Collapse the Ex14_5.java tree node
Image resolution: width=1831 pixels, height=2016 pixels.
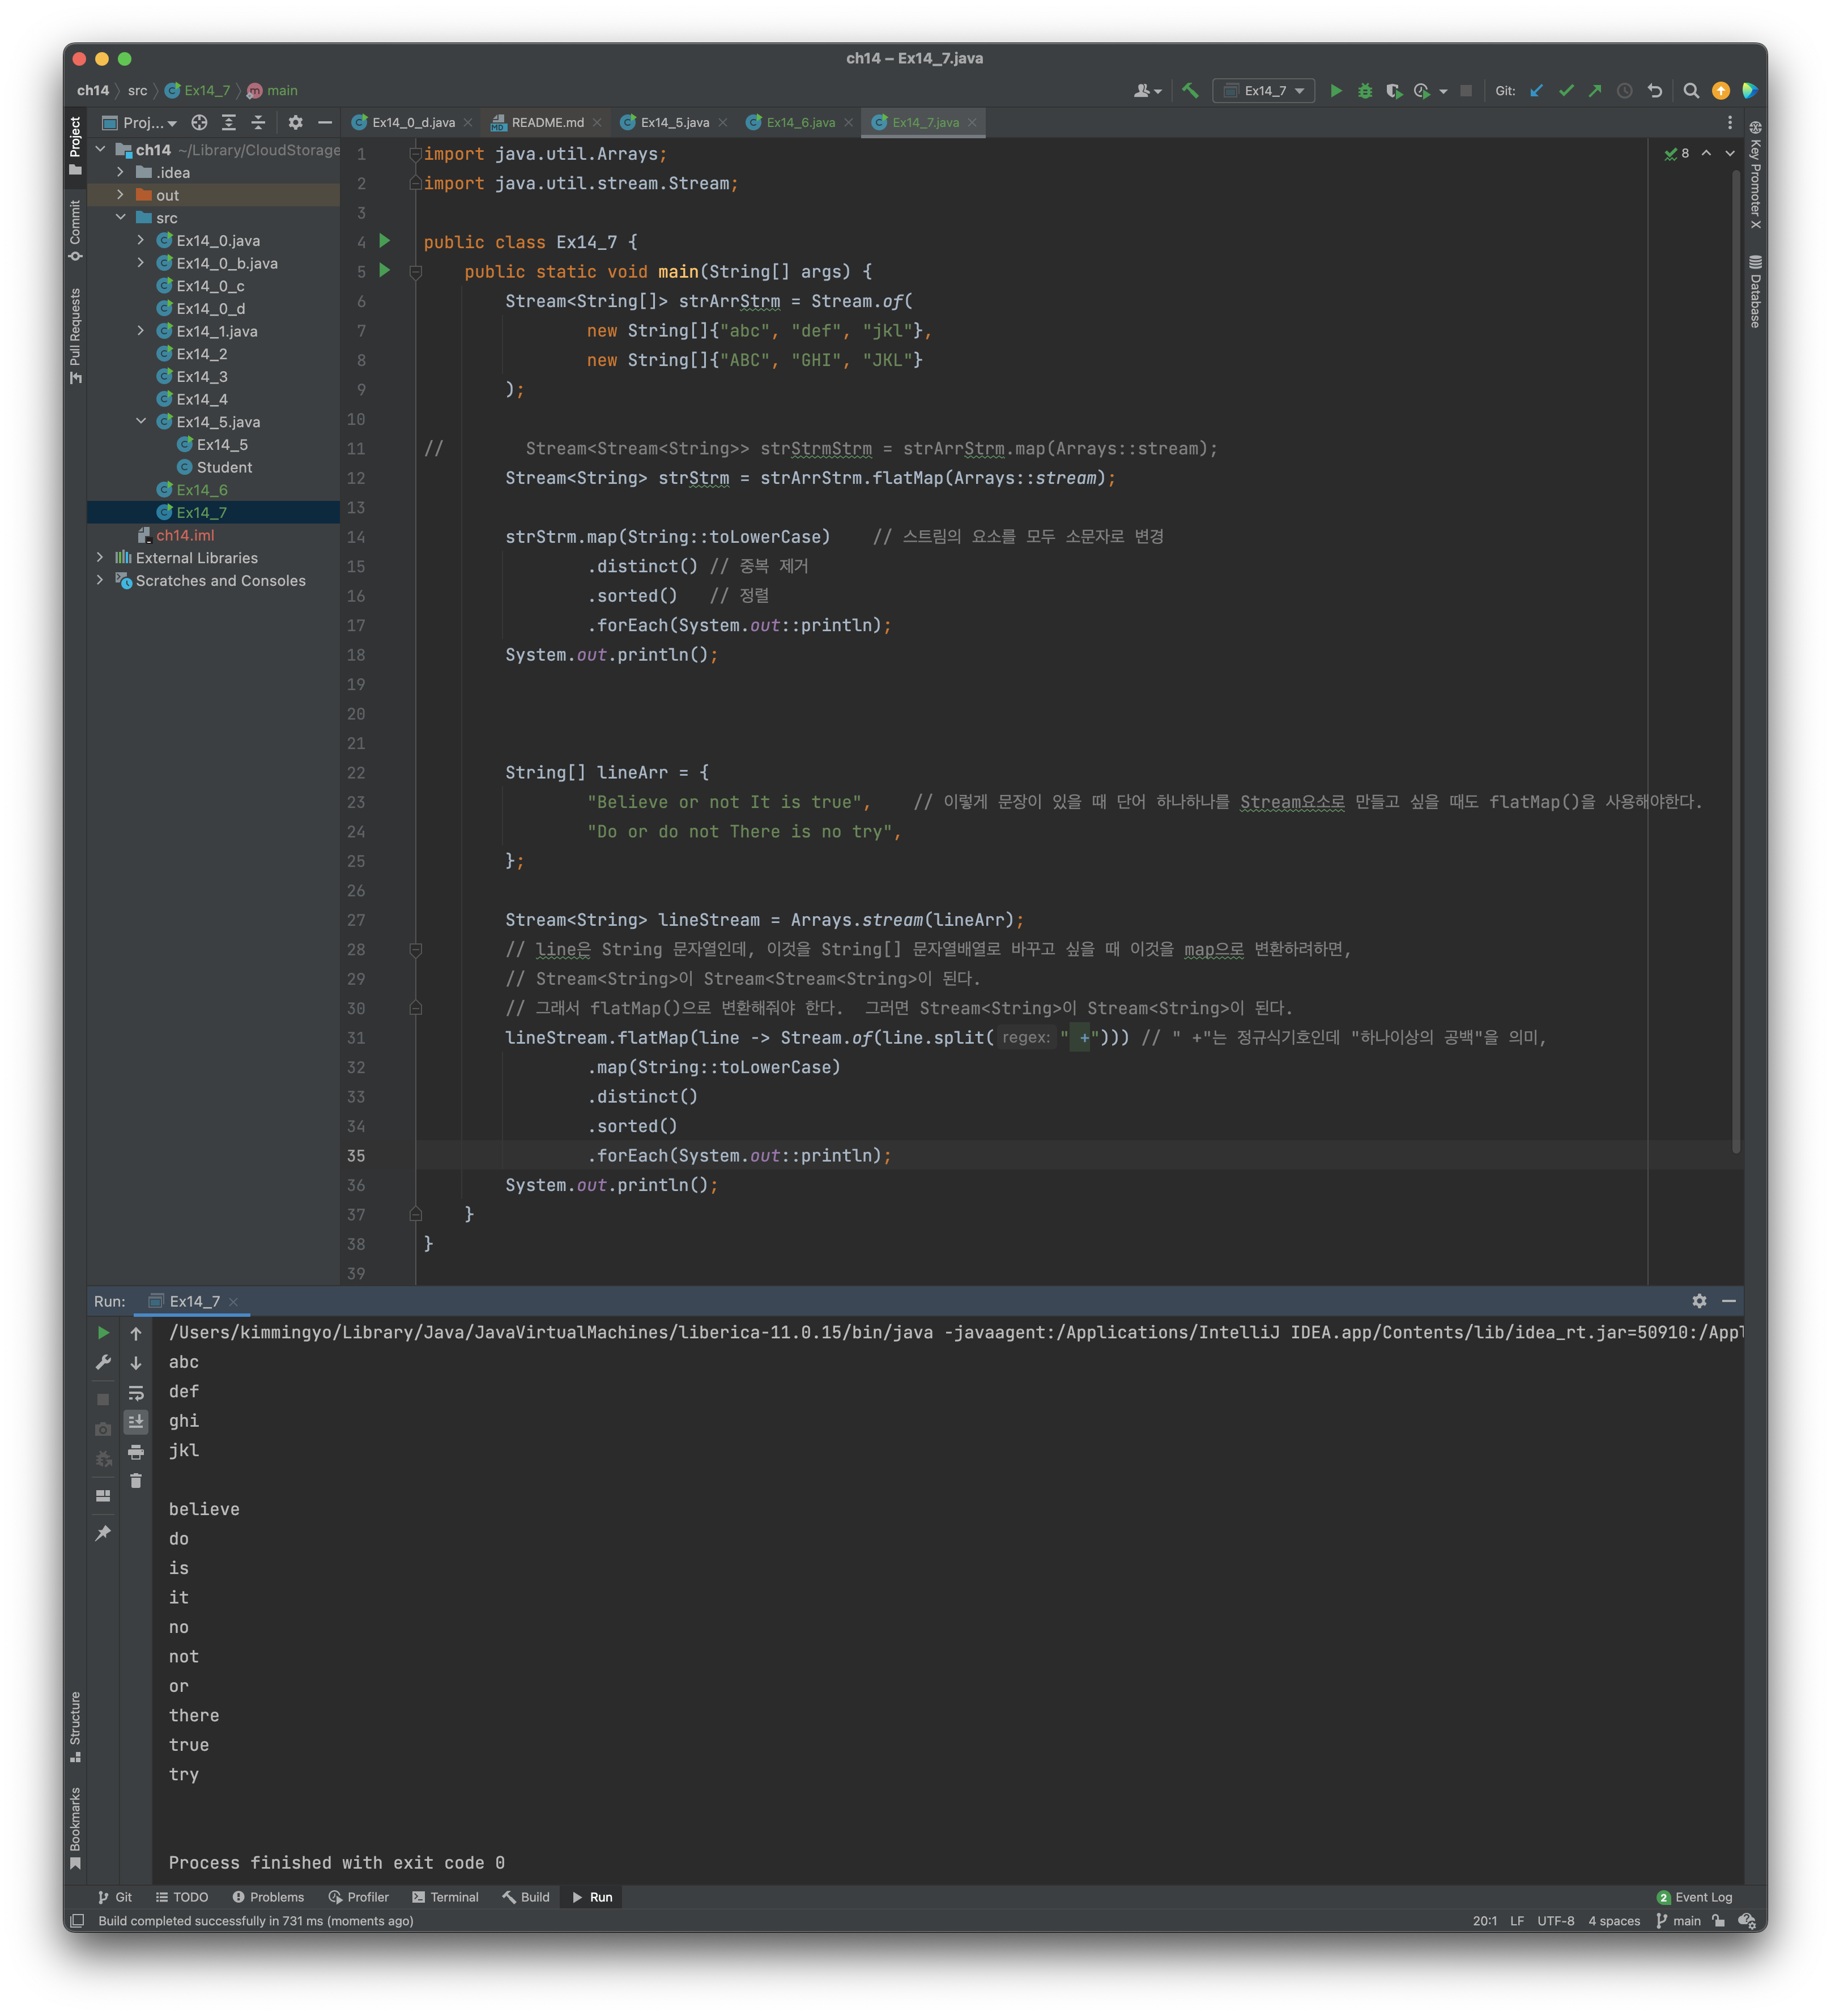141,421
